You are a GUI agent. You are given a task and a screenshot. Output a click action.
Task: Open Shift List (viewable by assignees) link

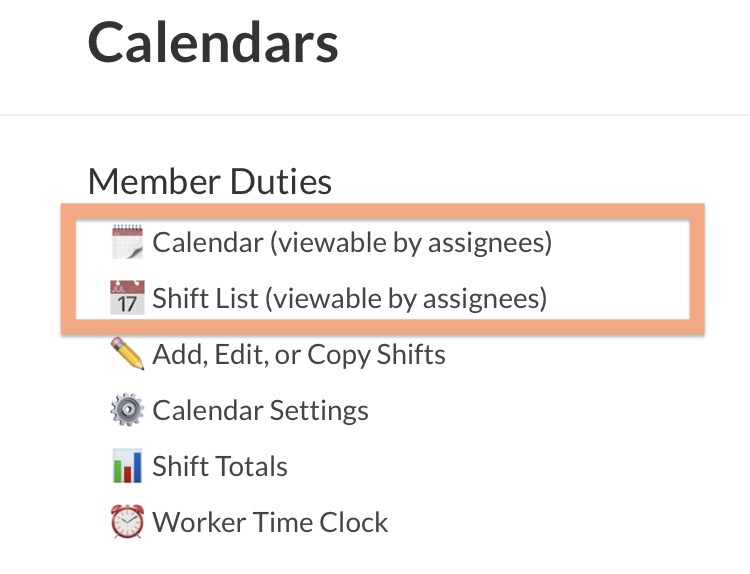tap(349, 298)
